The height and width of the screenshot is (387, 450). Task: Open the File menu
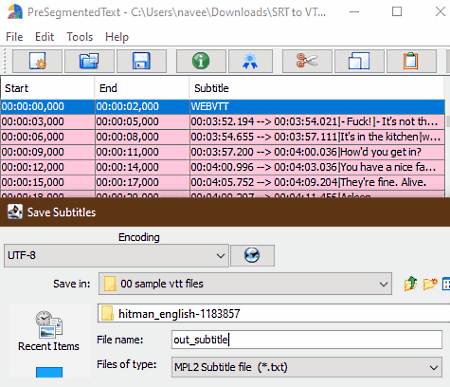tap(14, 37)
